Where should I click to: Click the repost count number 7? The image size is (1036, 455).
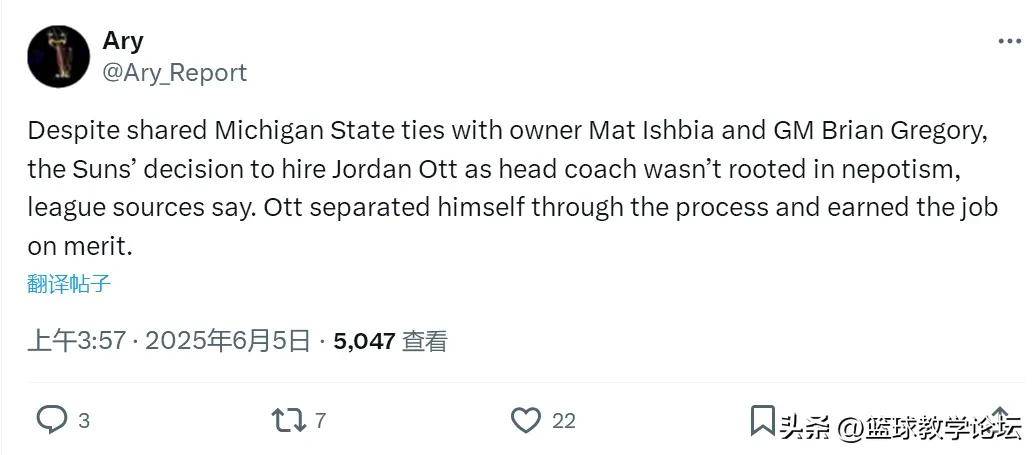320,421
